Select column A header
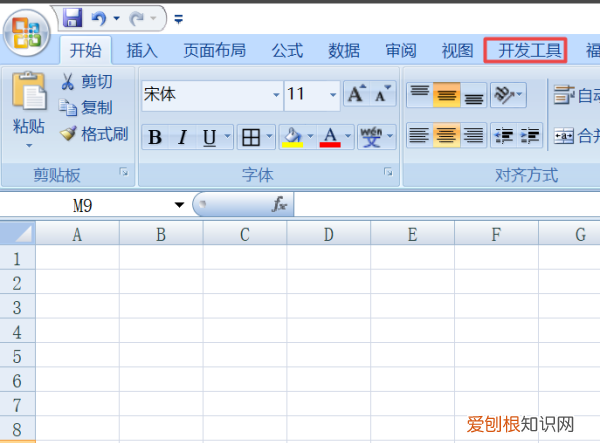The image size is (600, 443). (x=77, y=234)
